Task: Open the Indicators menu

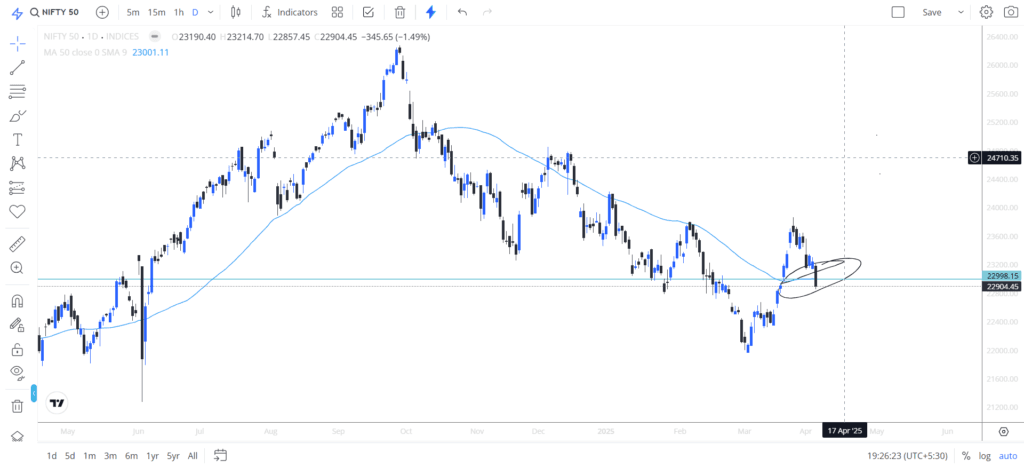Action: (x=290, y=12)
